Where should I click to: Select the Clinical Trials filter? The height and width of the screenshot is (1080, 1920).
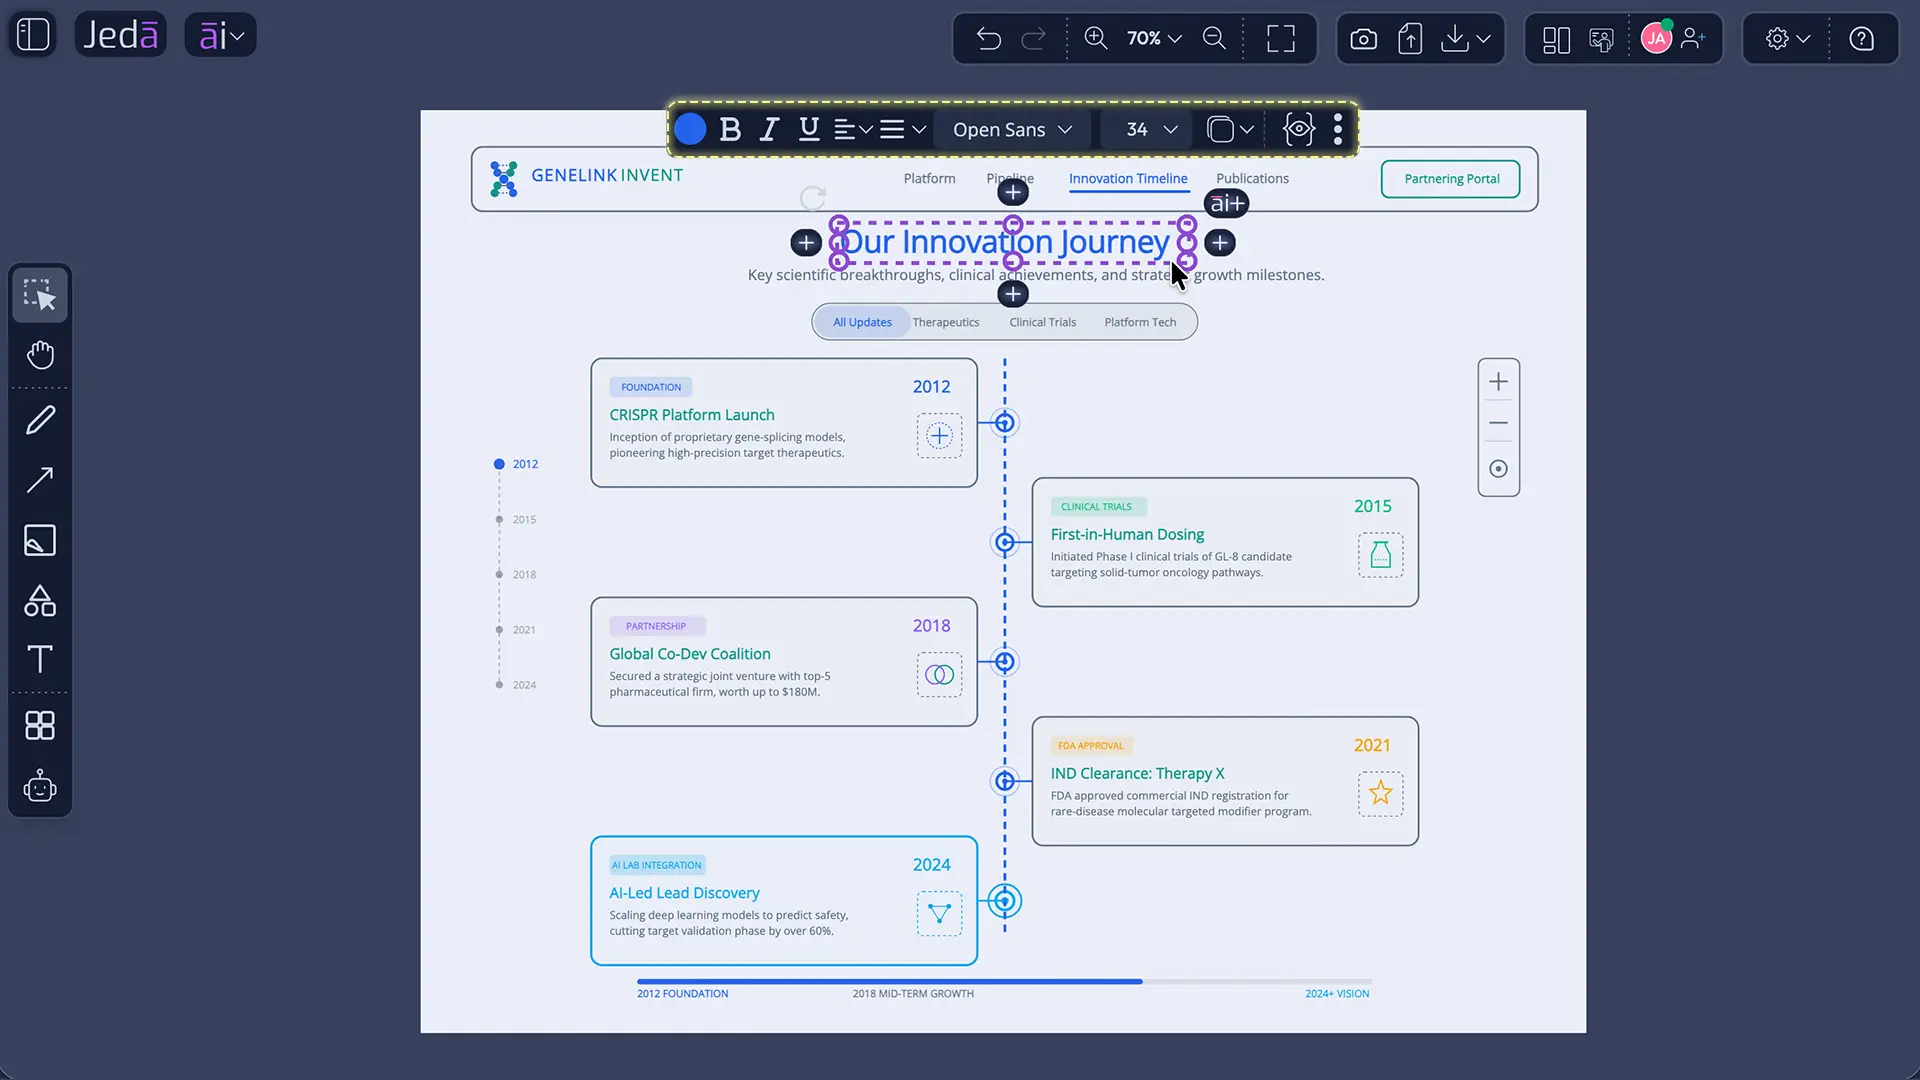(1042, 322)
